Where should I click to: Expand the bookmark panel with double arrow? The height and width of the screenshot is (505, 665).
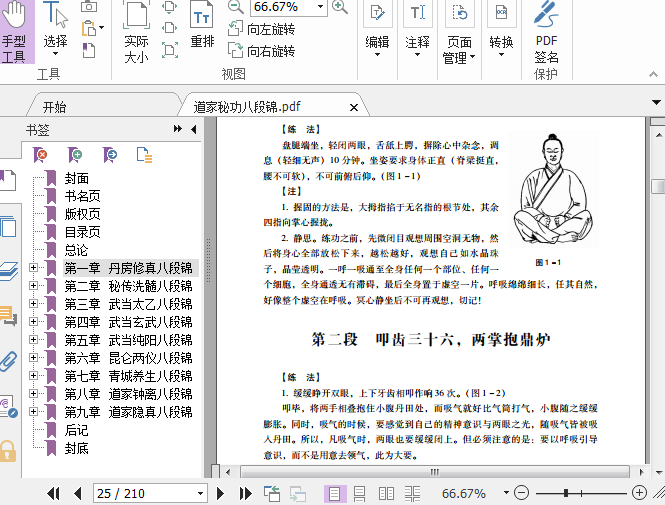[x=178, y=129]
